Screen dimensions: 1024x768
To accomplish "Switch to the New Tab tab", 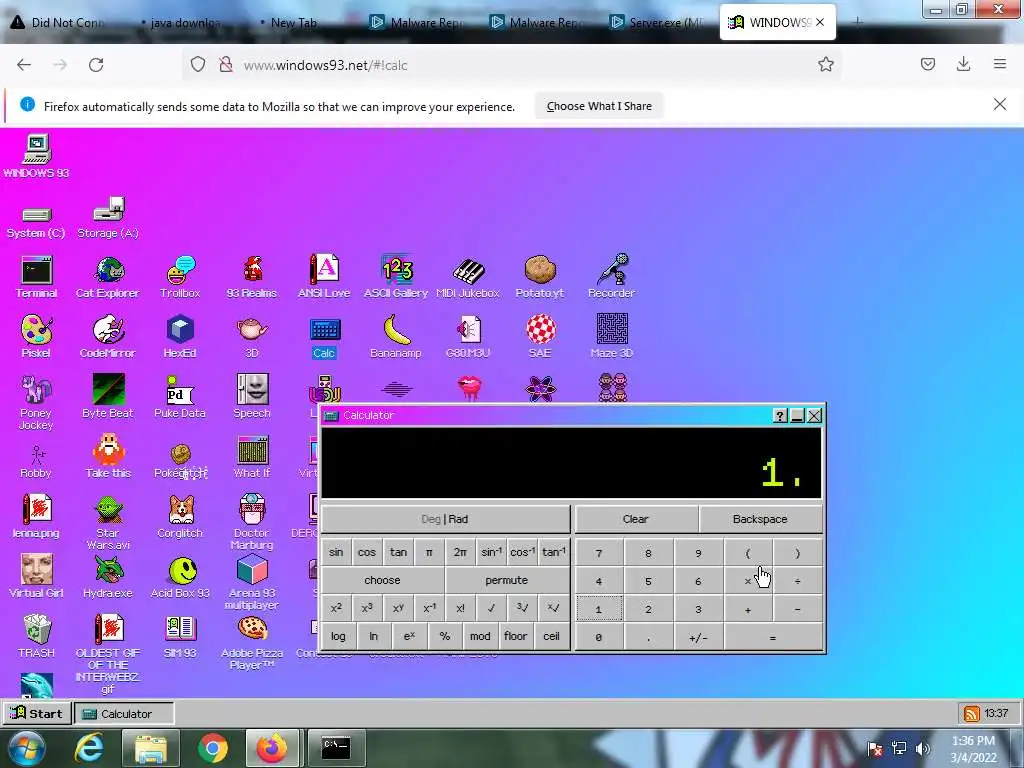I will [291, 22].
